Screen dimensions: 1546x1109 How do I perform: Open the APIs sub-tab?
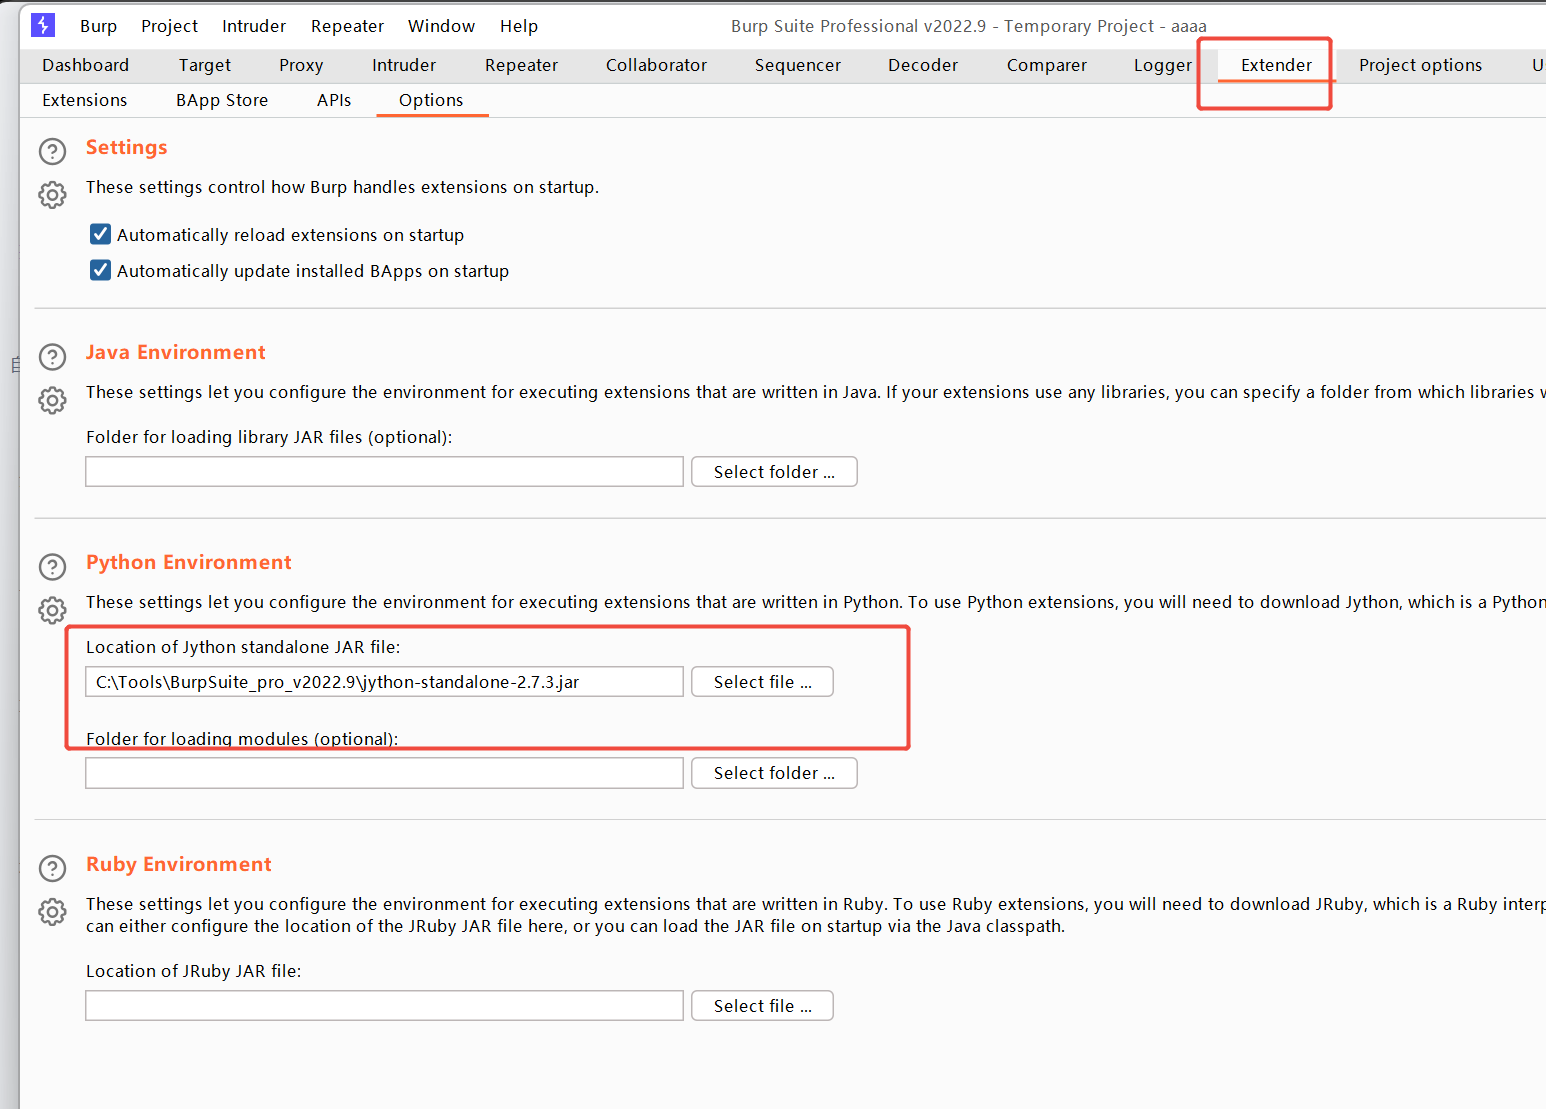tap(334, 100)
